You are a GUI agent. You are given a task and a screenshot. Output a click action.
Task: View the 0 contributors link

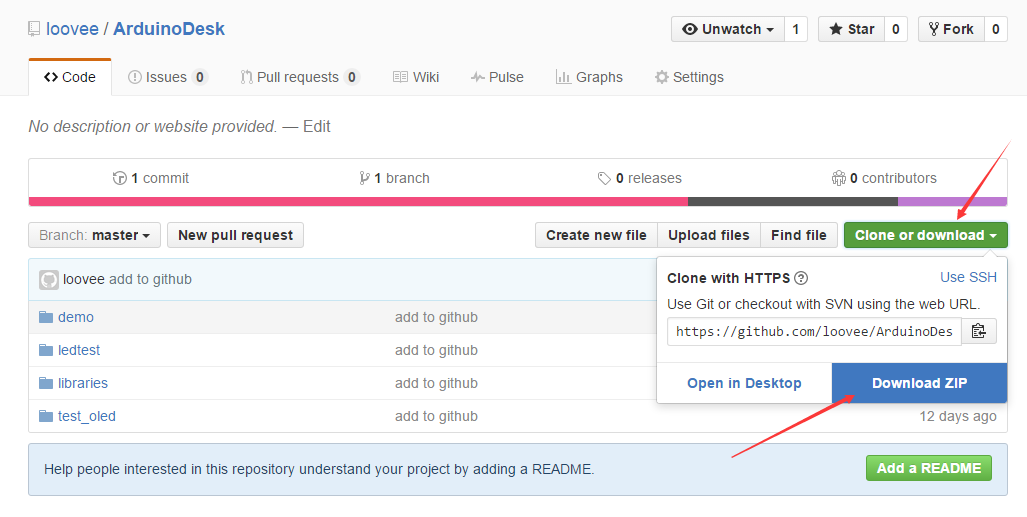[884, 178]
